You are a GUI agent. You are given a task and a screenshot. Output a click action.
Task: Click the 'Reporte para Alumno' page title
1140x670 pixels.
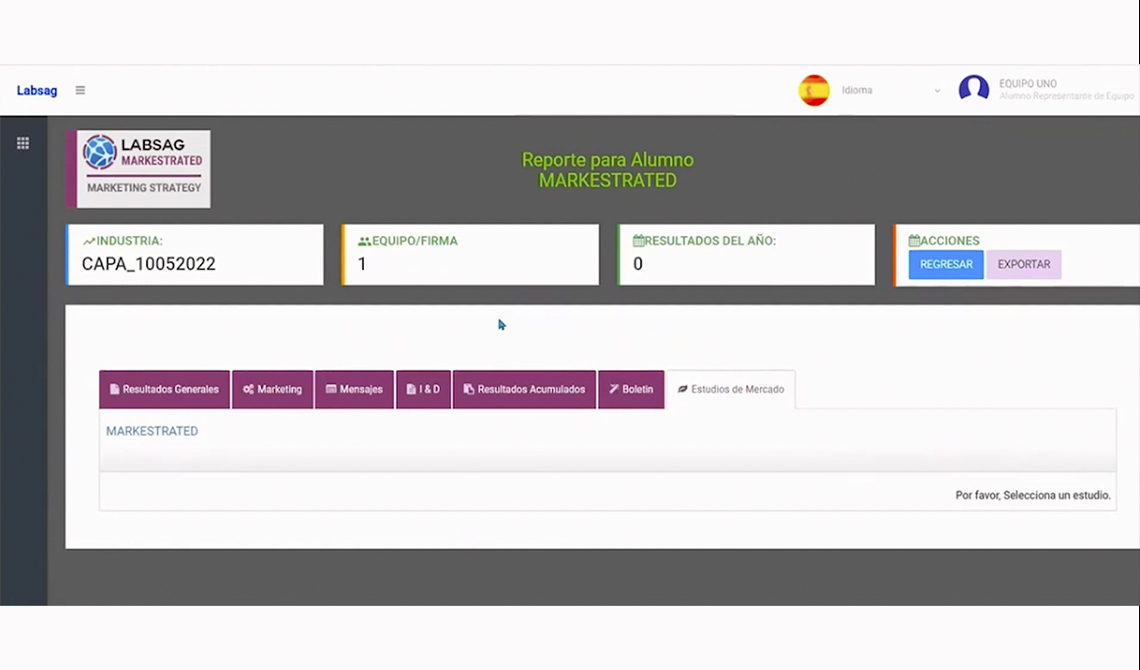(x=608, y=160)
